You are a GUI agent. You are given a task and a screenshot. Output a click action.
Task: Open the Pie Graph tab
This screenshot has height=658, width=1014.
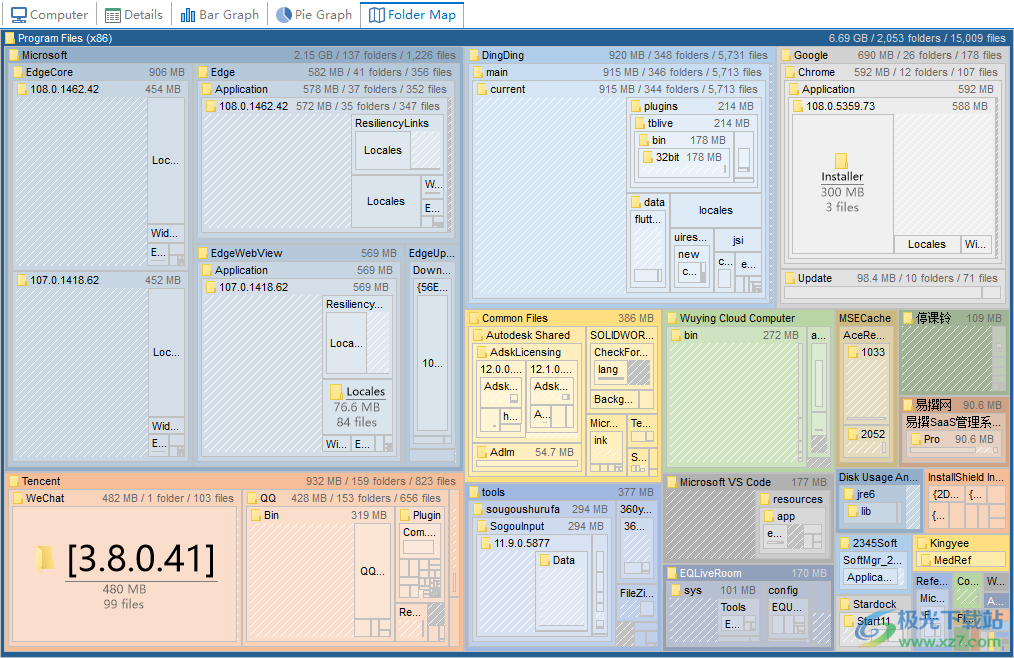pos(314,14)
